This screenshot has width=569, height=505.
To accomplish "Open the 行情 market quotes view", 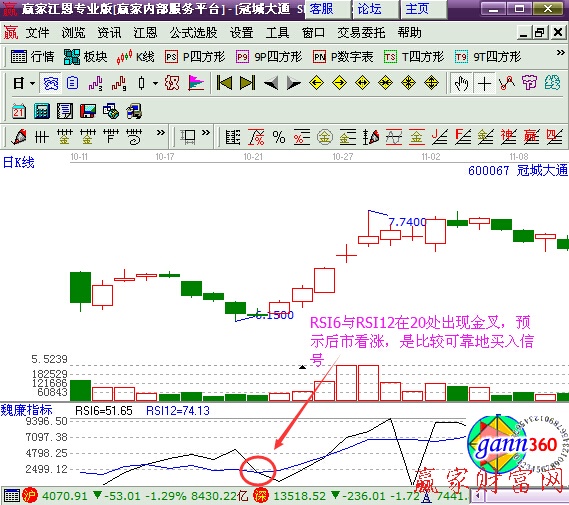I will [x=33, y=57].
